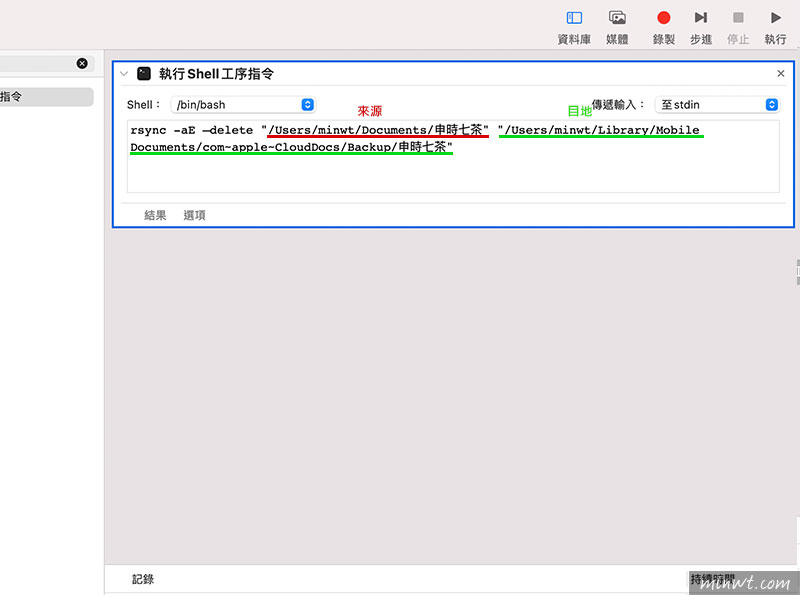Click the 記錄 log label
This screenshot has height=595, width=800.
point(142,579)
